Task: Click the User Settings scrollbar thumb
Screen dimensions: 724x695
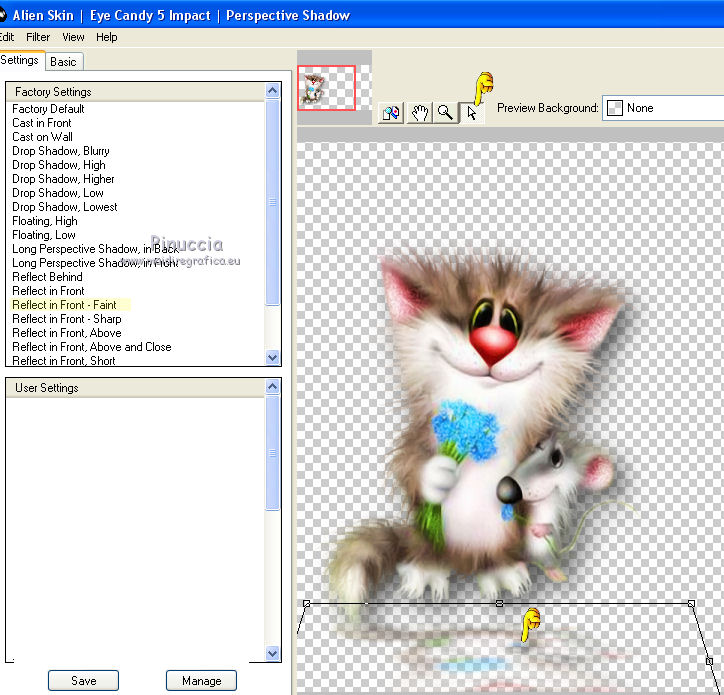Action: click(272, 453)
